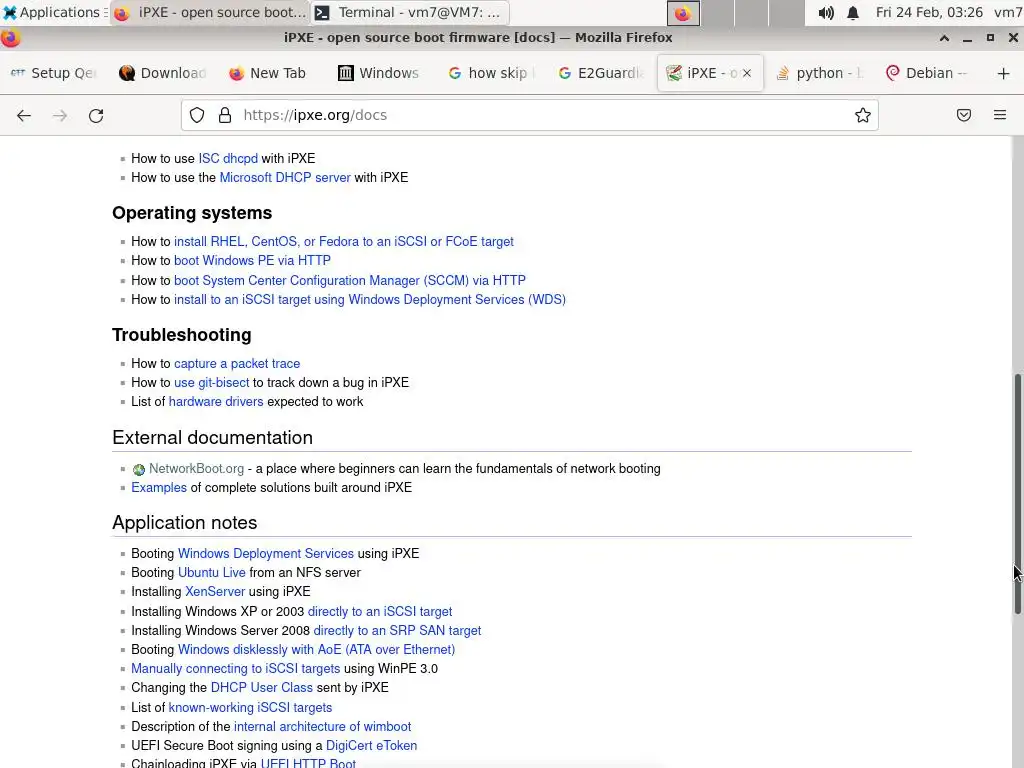The image size is (1024, 768).
Task: Switch to the python Stack Overflow tab
Action: (820, 73)
